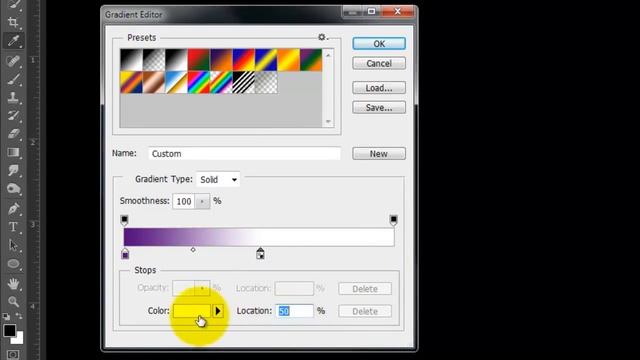This screenshot has height=360, width=640.
Task: Choose the Orange, Yellow, Orange preset
Action: point(289,60)
